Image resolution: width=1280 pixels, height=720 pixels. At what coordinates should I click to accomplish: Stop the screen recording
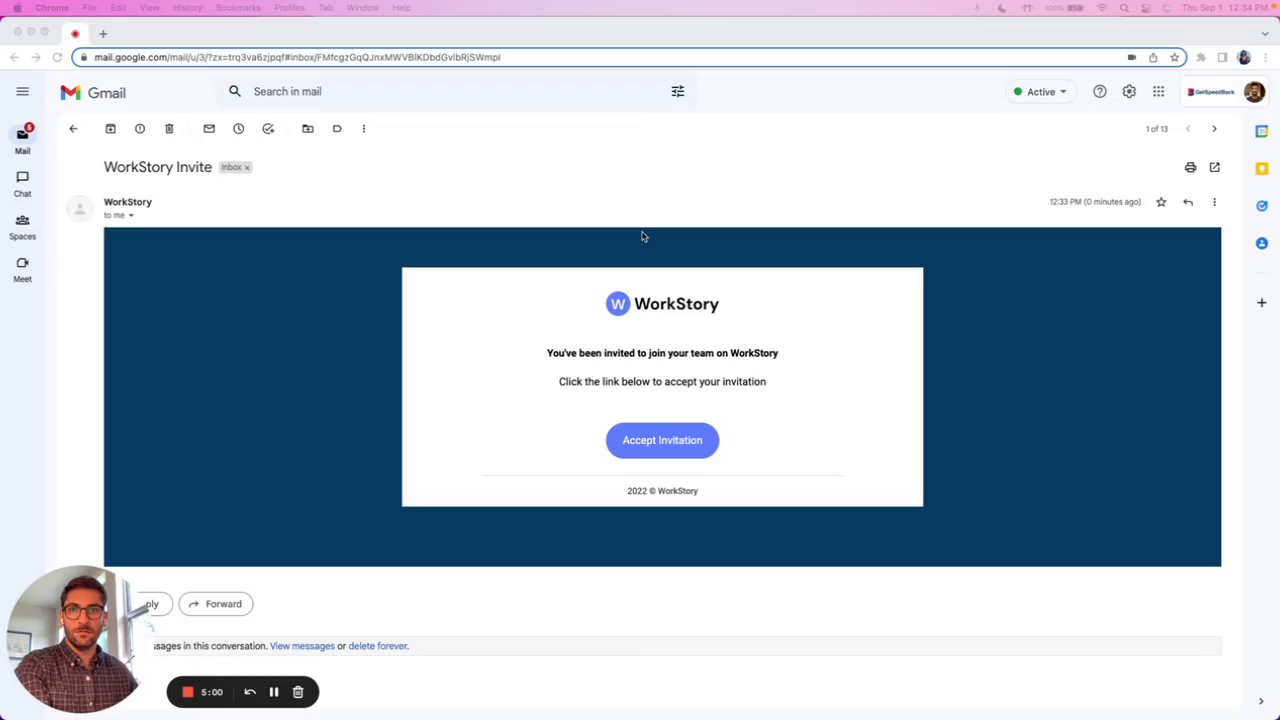(187, 692)
